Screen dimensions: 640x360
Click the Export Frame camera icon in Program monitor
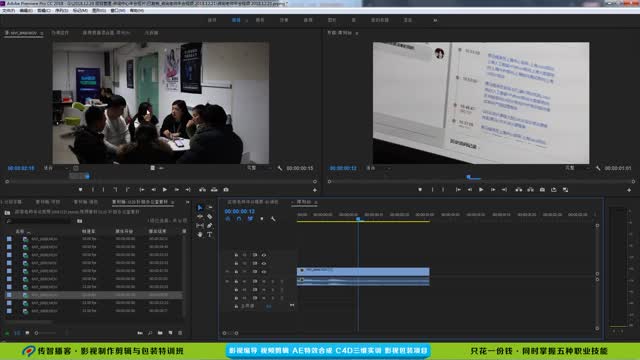coord(542,190)
